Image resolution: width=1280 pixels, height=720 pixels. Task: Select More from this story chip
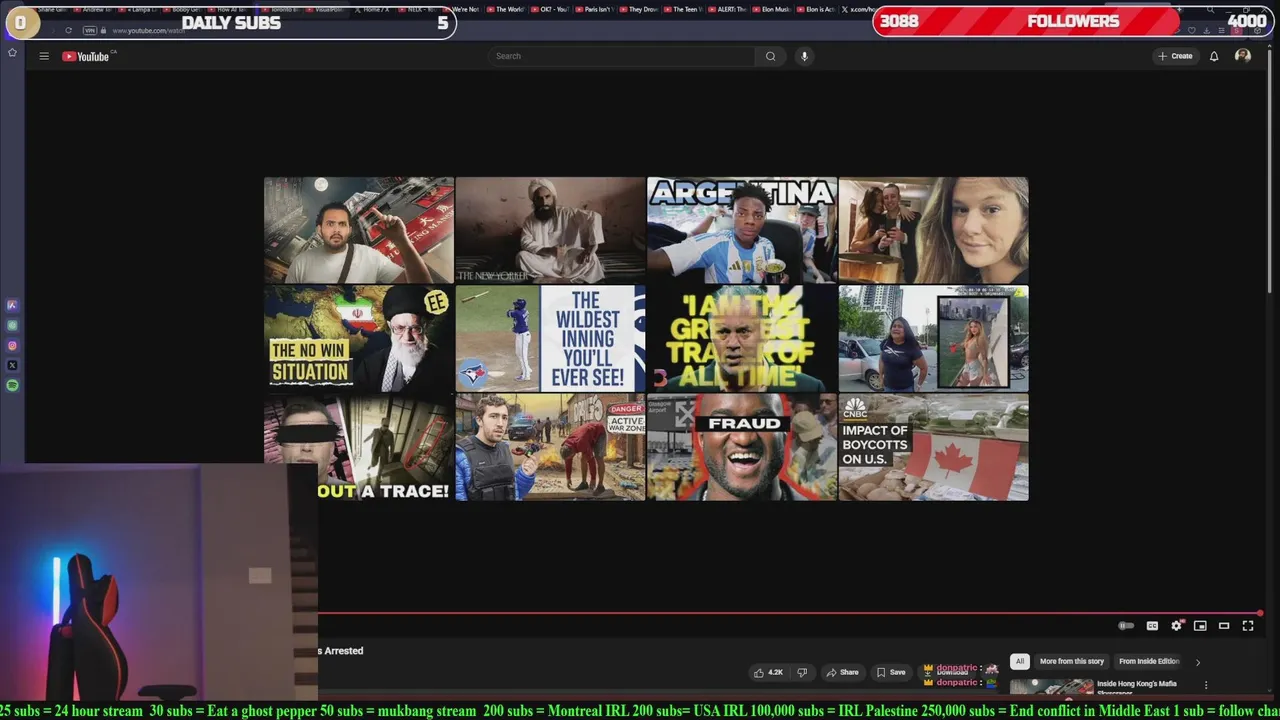pos(1071,661)
